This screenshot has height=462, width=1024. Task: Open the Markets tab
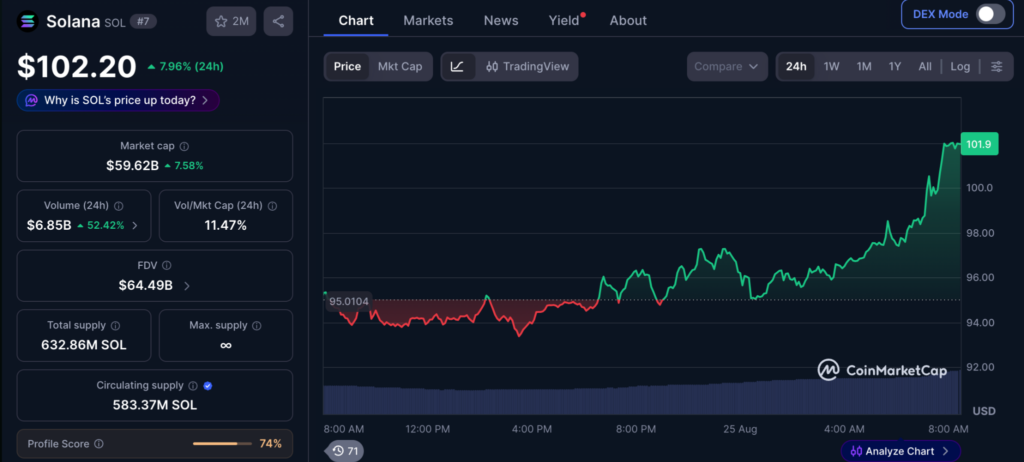click(428, 20)
